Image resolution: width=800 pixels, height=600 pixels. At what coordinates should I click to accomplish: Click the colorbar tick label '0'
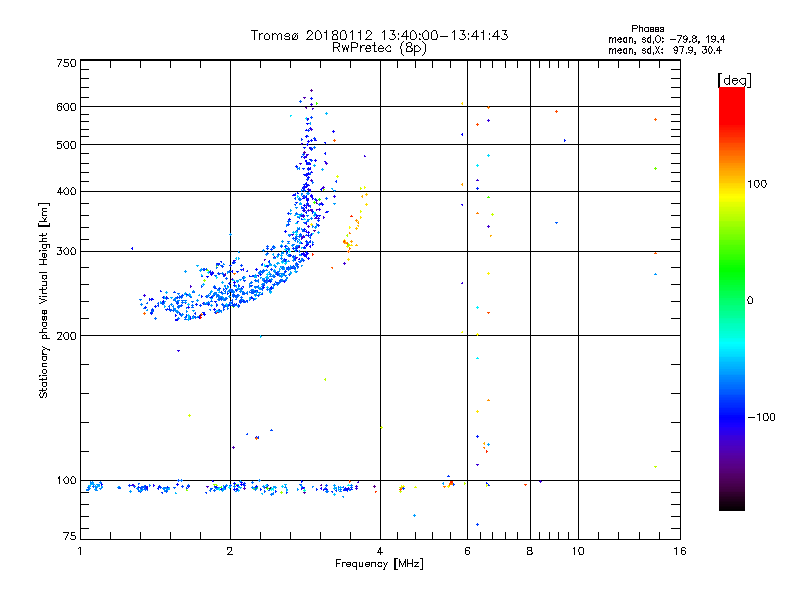[x=750, y=301]
